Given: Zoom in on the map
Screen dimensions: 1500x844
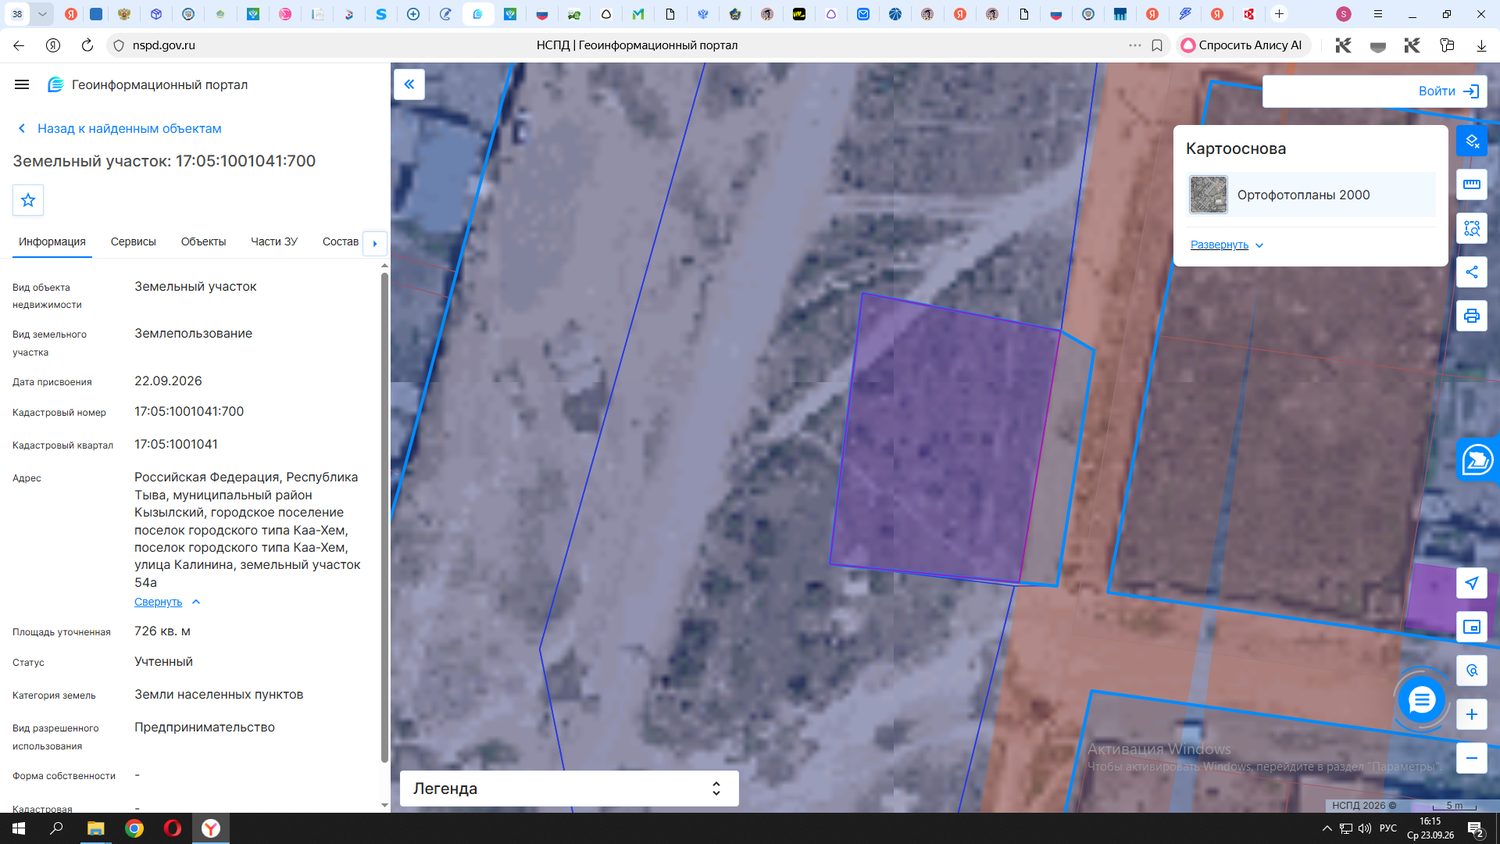Looking at the screenshot, I should pos(1472,714).
